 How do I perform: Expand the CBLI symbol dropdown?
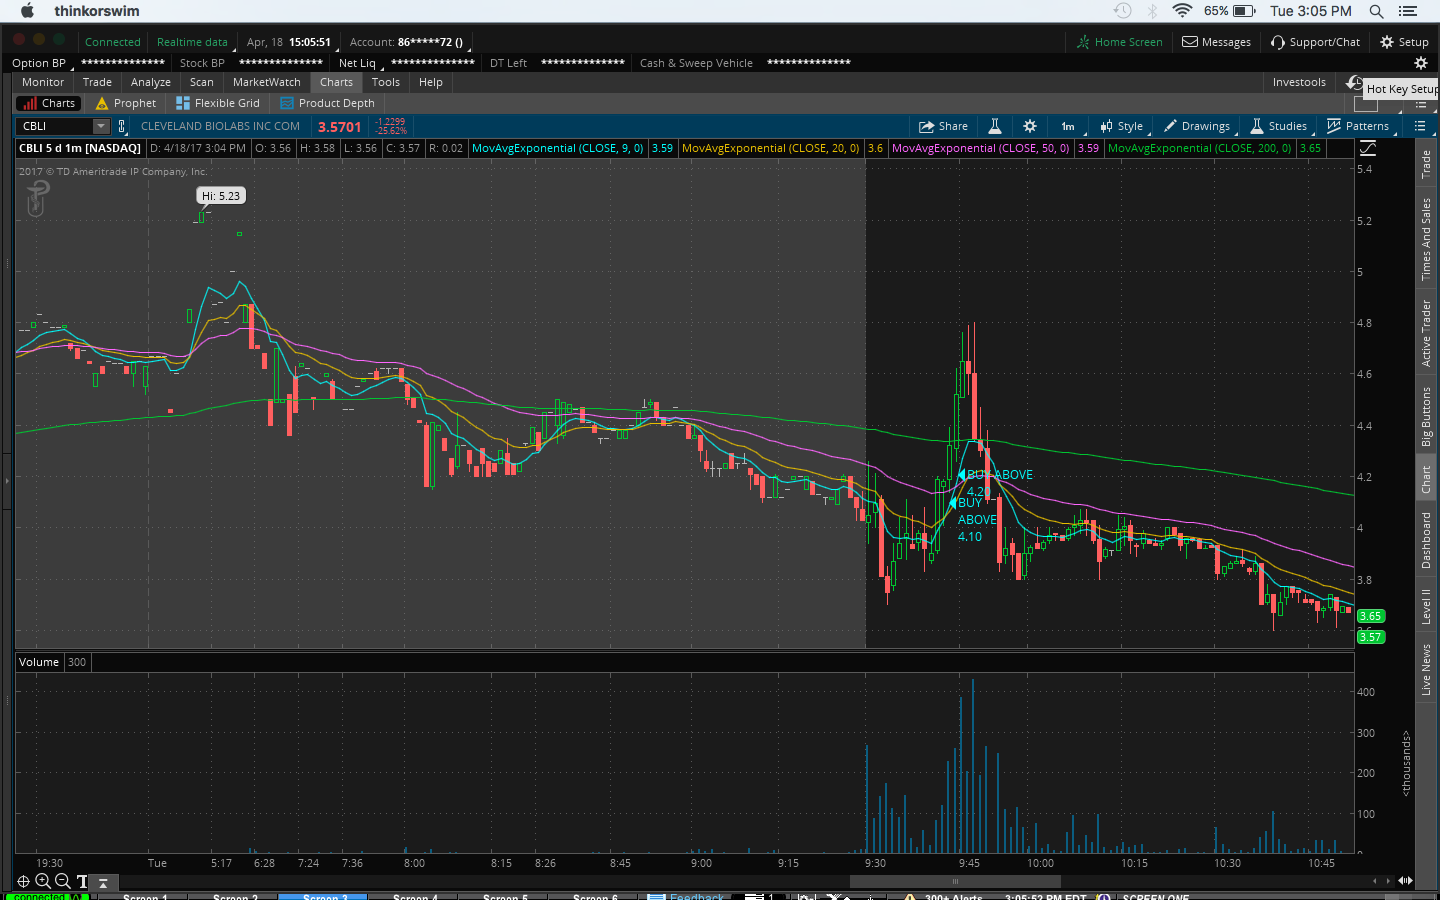click(100, 126)
